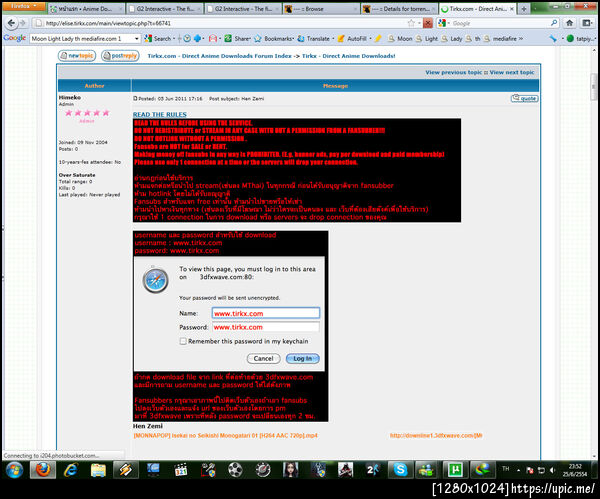
Task: Open Bookmarks star in Google toolbar
Action: (x=274, y=39)
